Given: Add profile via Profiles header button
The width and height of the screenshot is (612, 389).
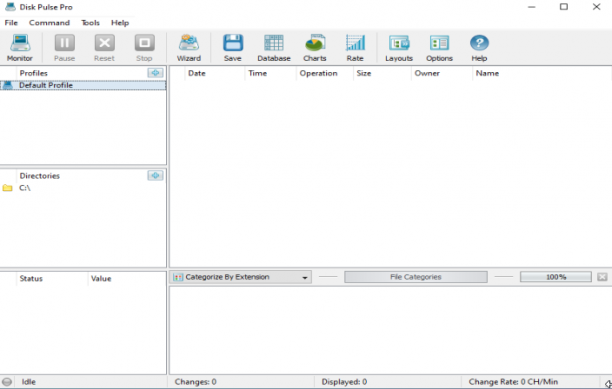Looking at the screenshot, I should [x=155, y=73].
